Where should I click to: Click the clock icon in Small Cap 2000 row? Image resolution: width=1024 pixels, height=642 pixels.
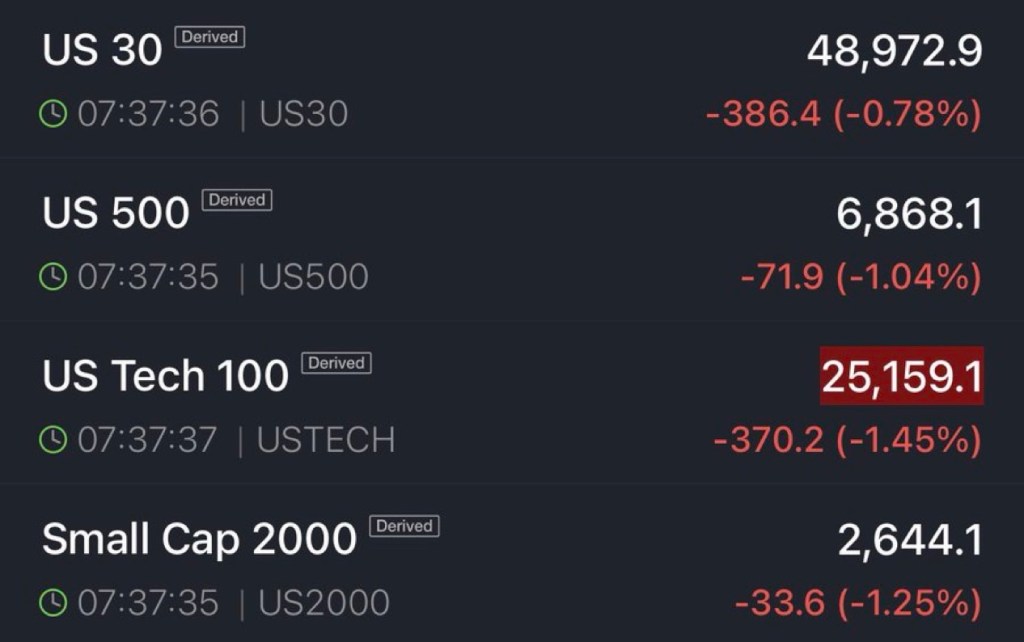point(53,602)
